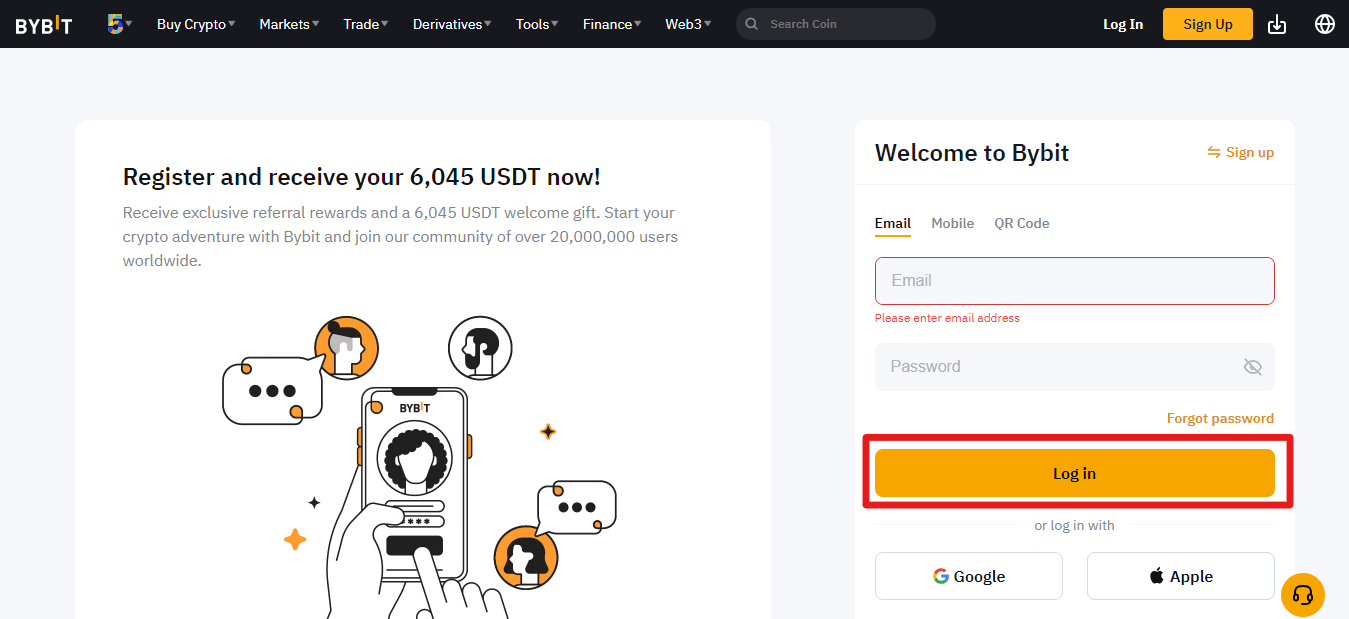Click the Bybit logo in header

point(44,25)
